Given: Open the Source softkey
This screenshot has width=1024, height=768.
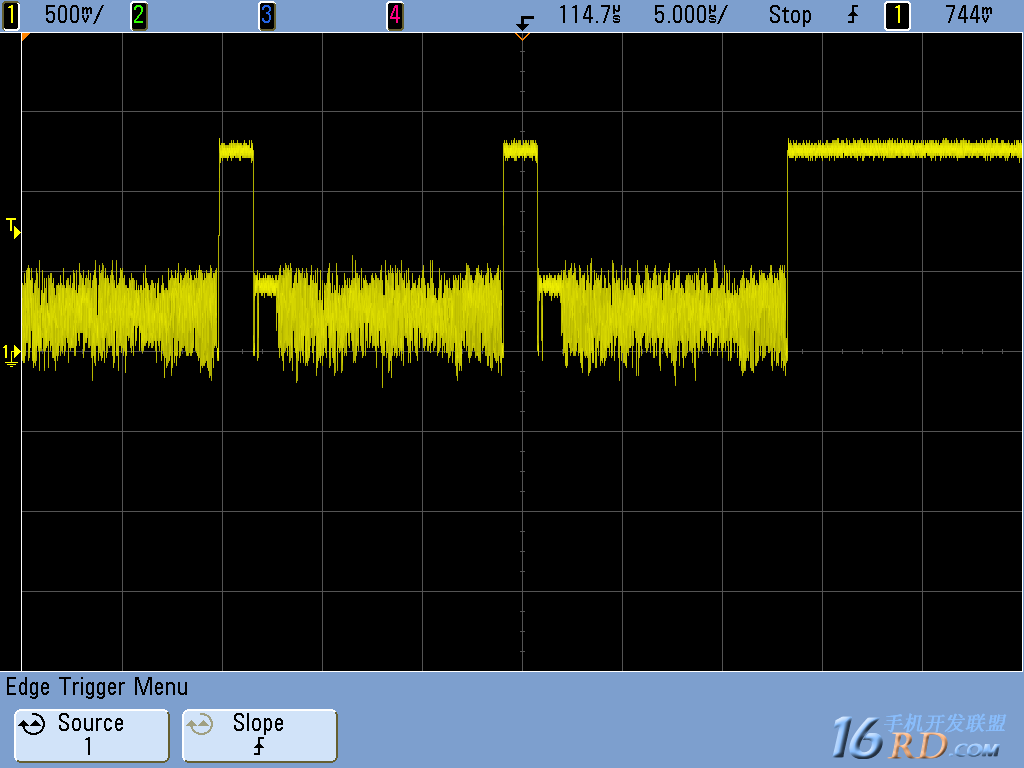Looking at the screenshot, I should (x=91, y=735).
